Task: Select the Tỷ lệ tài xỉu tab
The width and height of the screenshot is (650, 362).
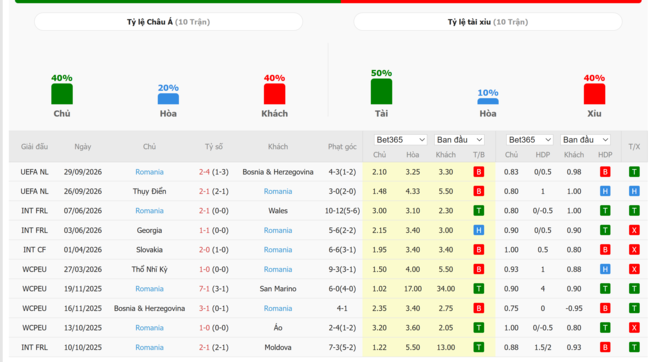Action: (488, 22)
